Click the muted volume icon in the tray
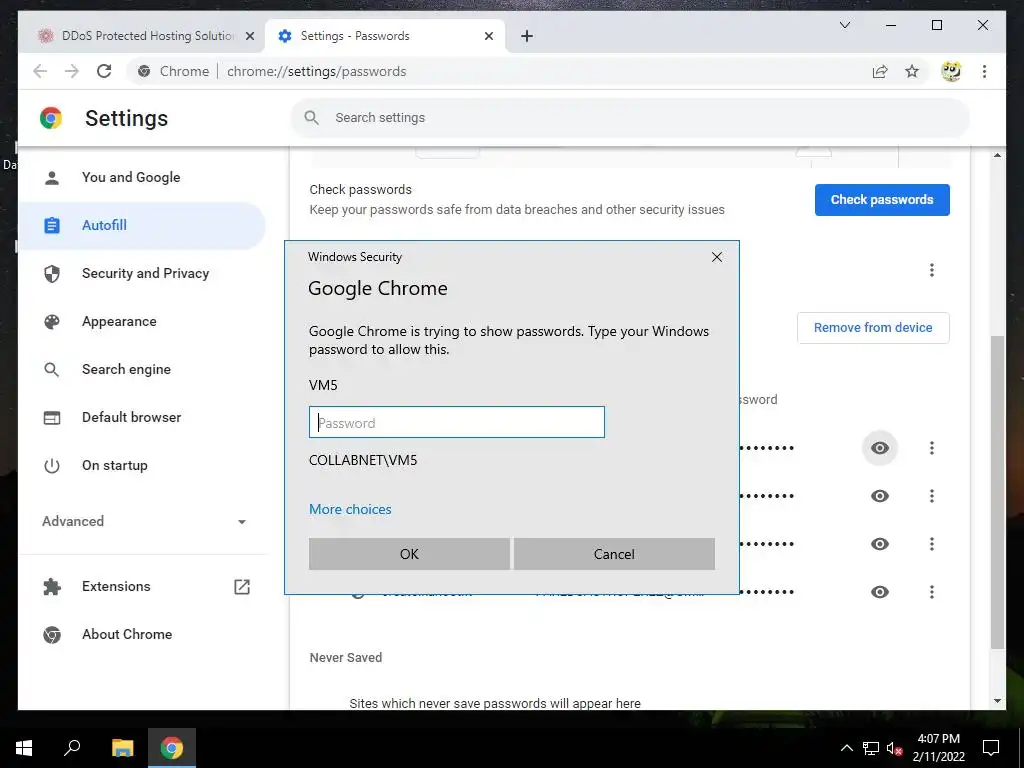1024x768 pixels. [x=894, y=748]
